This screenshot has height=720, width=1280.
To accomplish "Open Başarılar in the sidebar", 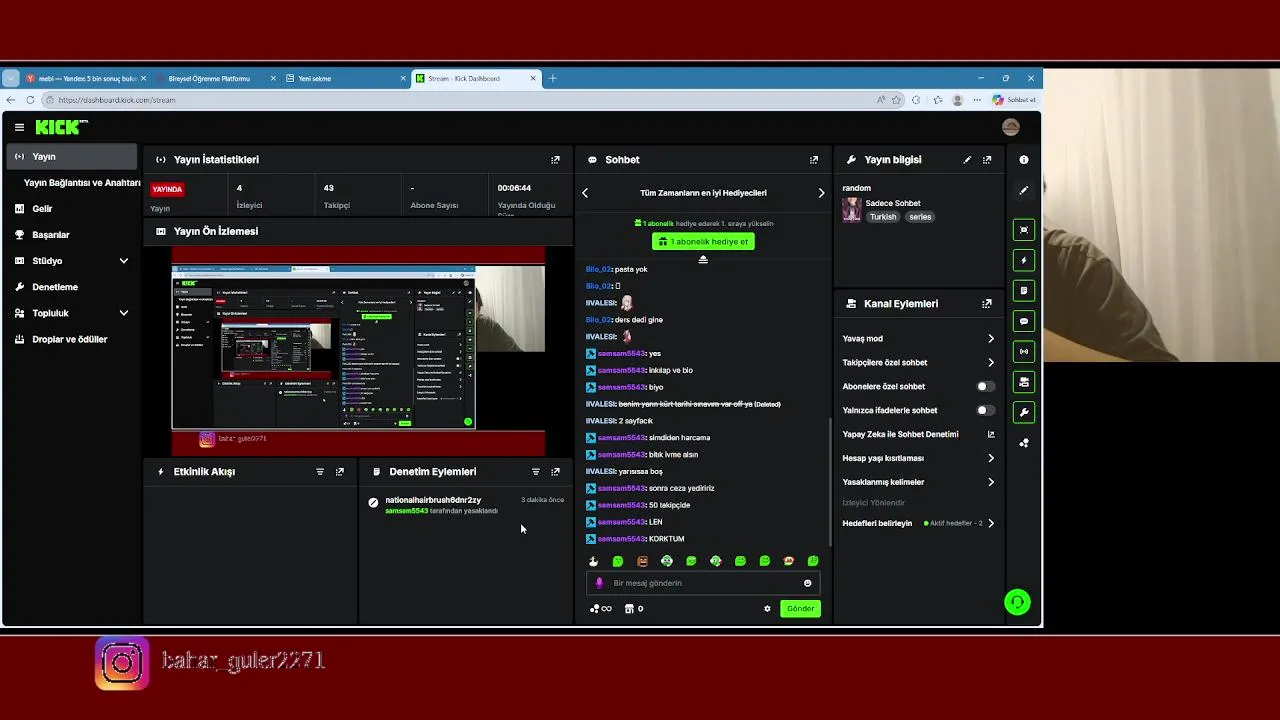I will point(72,235).
